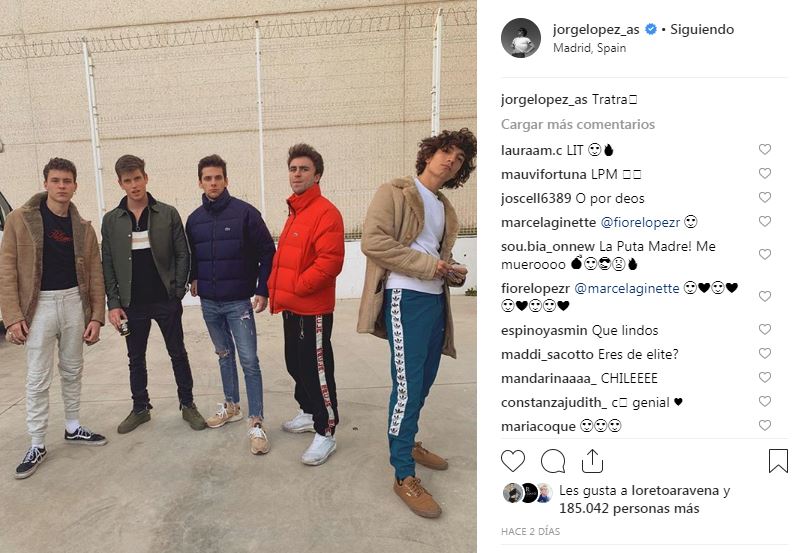Image resolution: width=793 pixels, height=553 pixels.
Task: Like mauvifortuna's LPM comment
Action: pos(765,174)
